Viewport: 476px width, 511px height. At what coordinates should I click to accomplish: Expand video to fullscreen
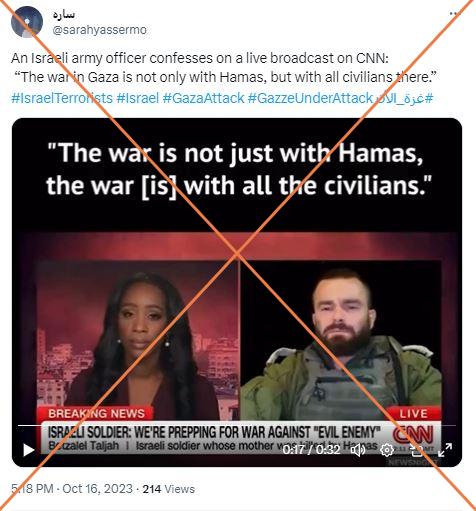point(445,450)
